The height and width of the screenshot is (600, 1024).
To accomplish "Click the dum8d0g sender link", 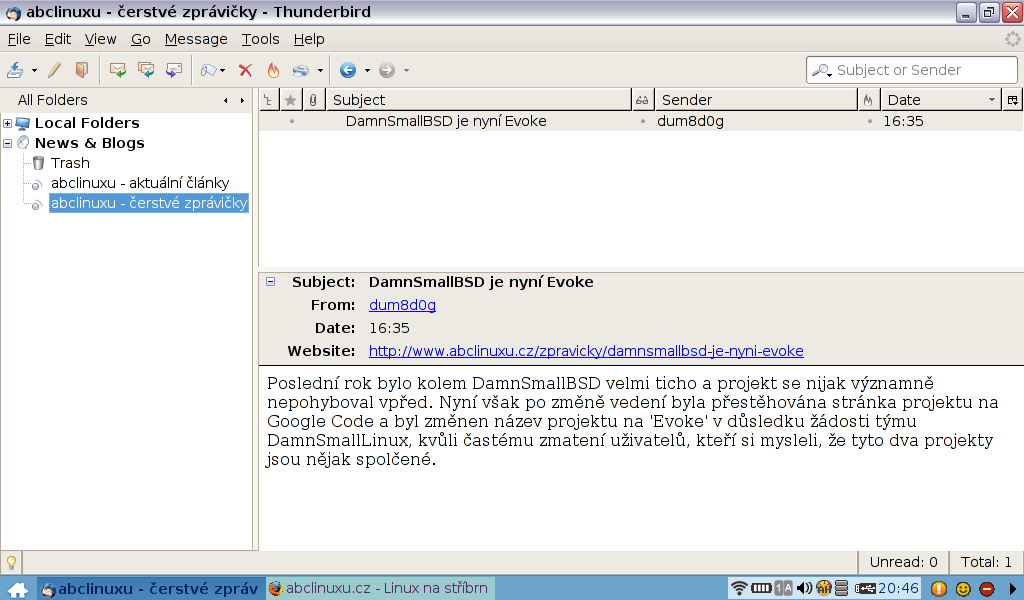I will [x=402, y=305].
